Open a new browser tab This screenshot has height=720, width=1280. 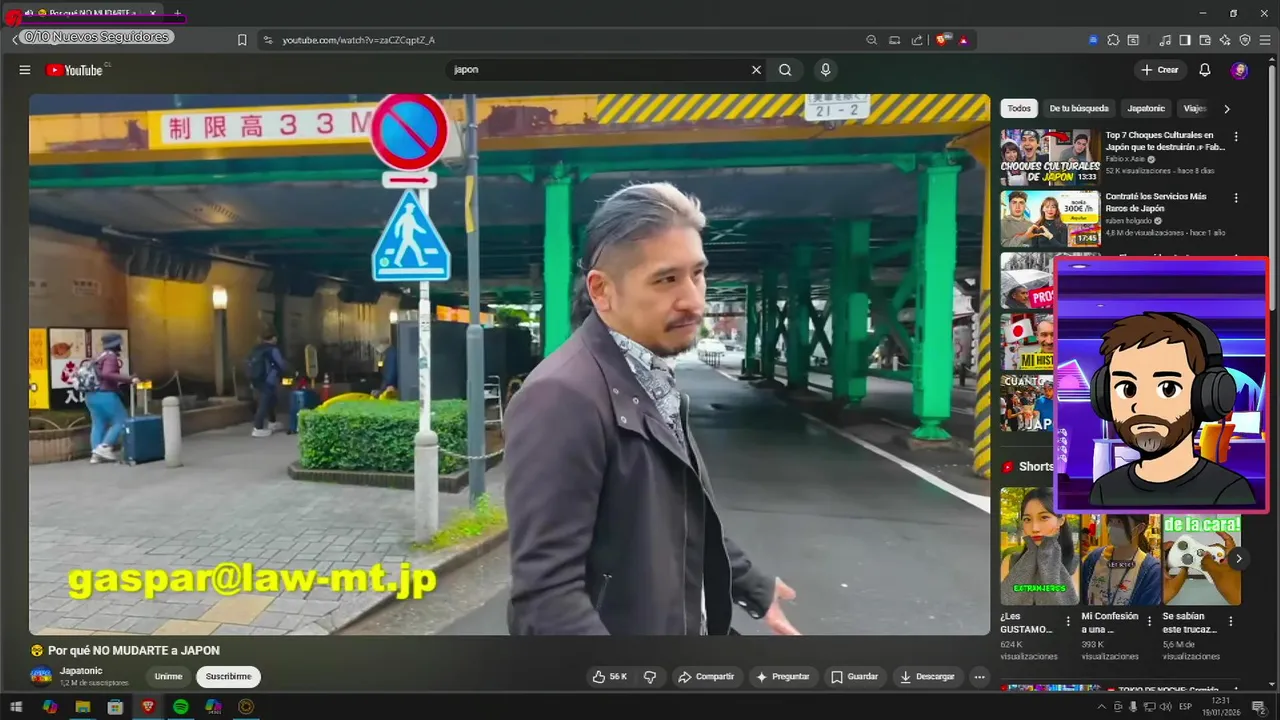(x=178, y=13)
